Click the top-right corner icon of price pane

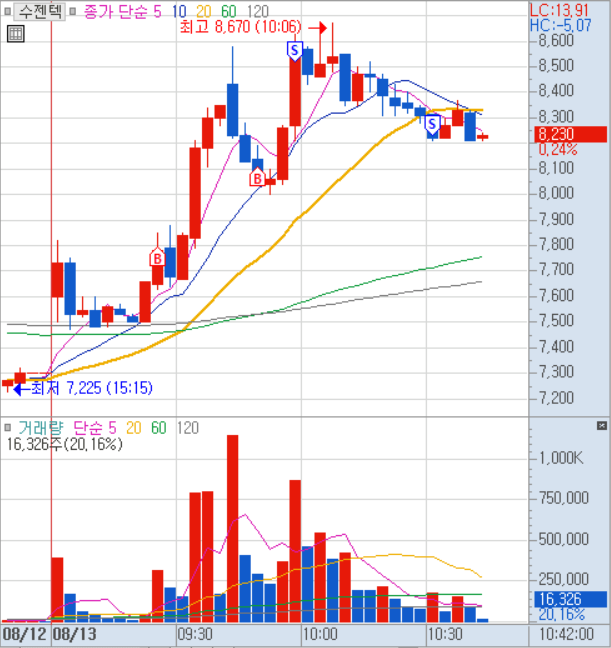tap(603, 10)
